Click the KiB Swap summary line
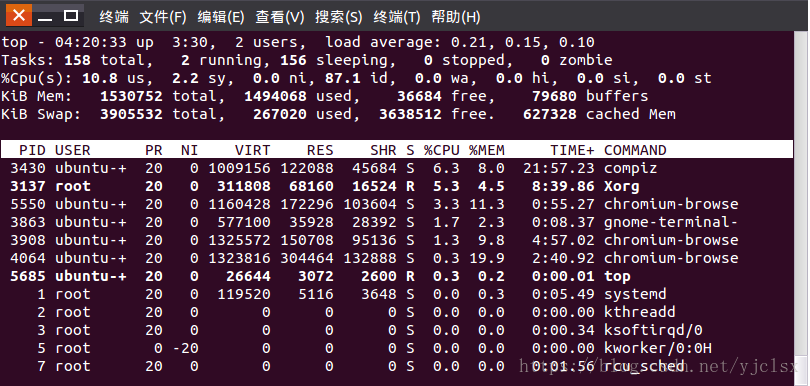 338,114
